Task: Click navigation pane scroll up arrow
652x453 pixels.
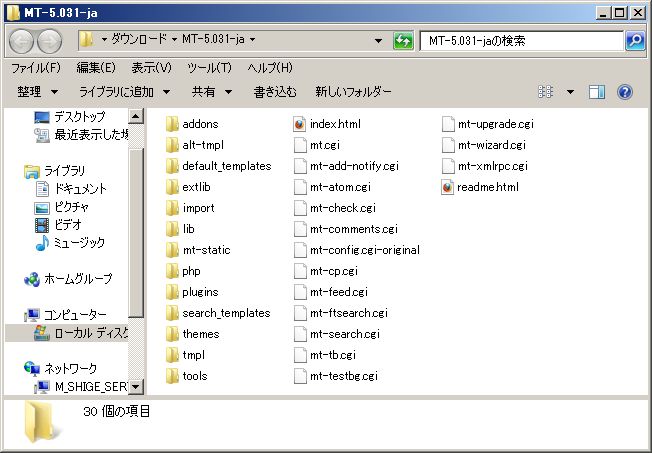Action: (136, 116)
